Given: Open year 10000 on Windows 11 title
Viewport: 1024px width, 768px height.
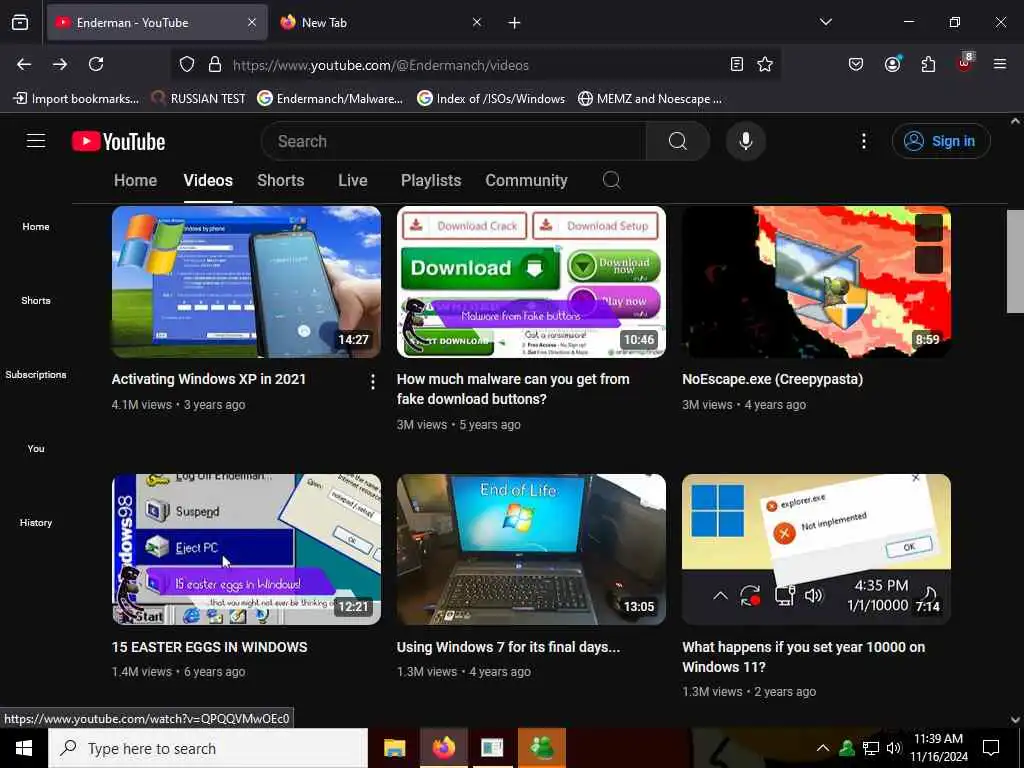Looking at the screenshot, I should point(803,657).
